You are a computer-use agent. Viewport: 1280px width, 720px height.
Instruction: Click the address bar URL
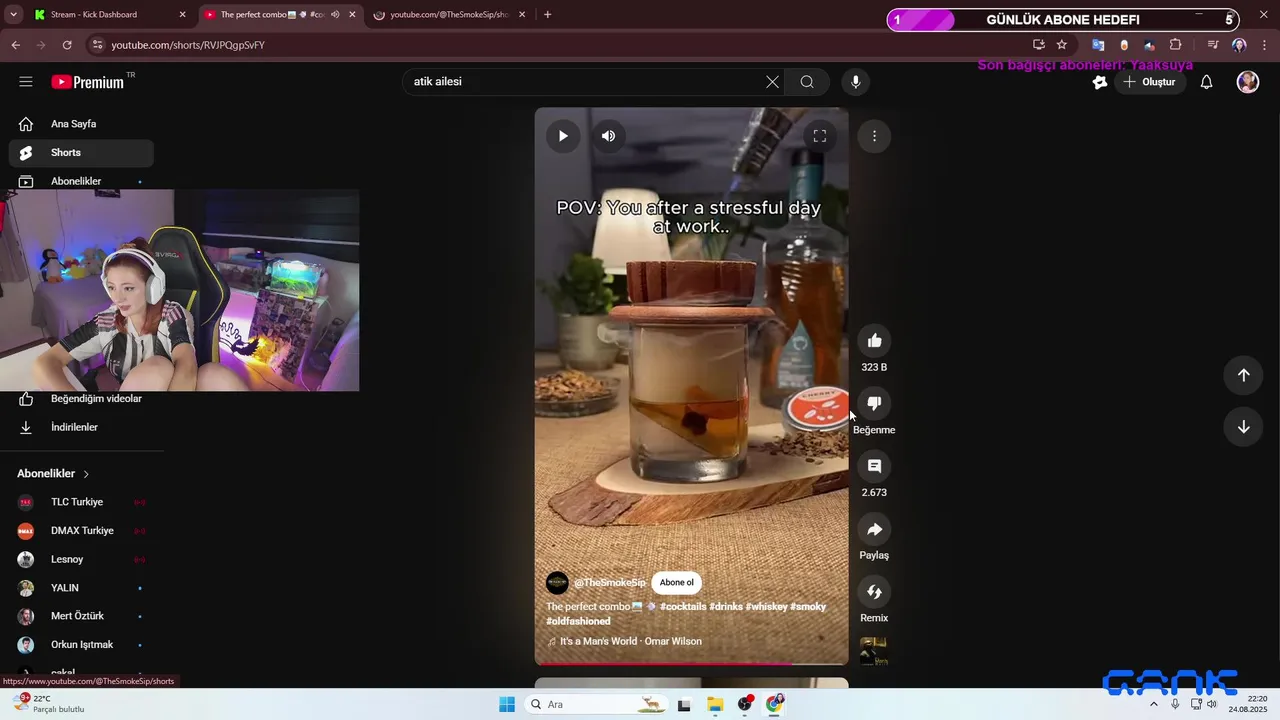point(188,45)
